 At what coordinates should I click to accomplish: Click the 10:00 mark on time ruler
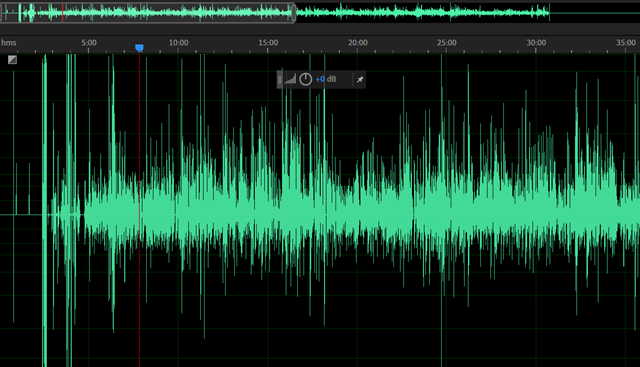coord(178,42)
